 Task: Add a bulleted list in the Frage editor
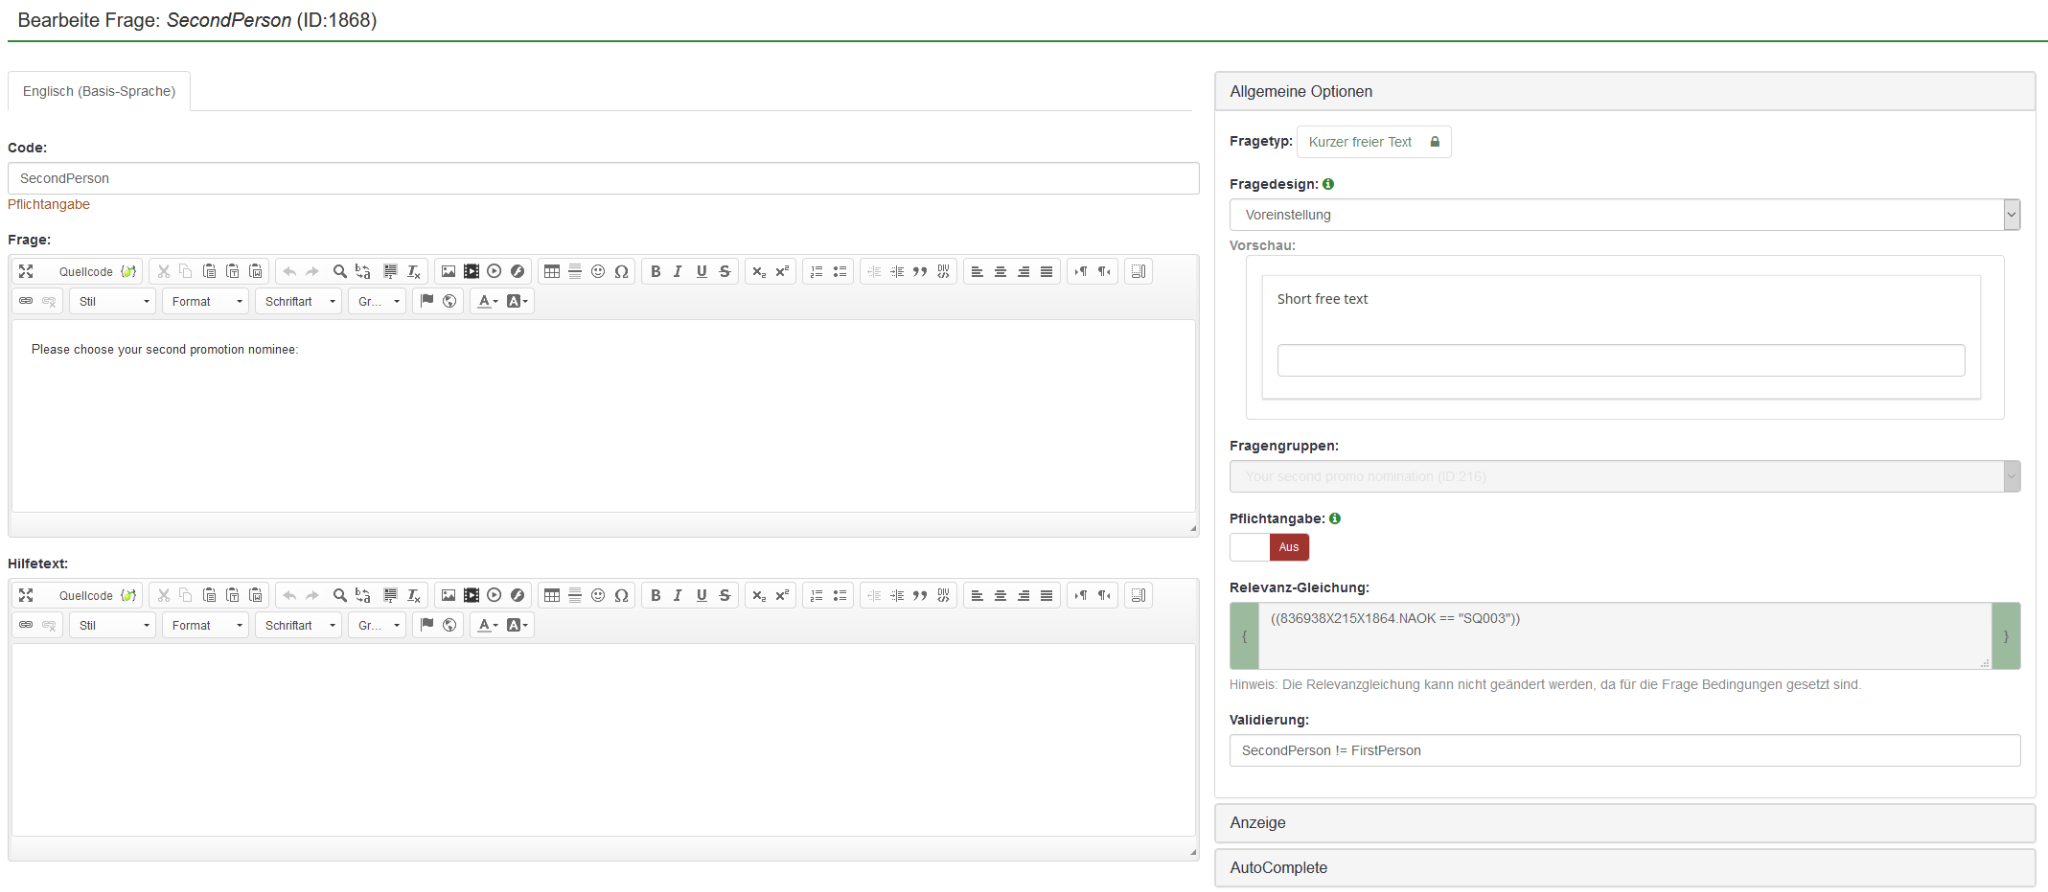840,271
